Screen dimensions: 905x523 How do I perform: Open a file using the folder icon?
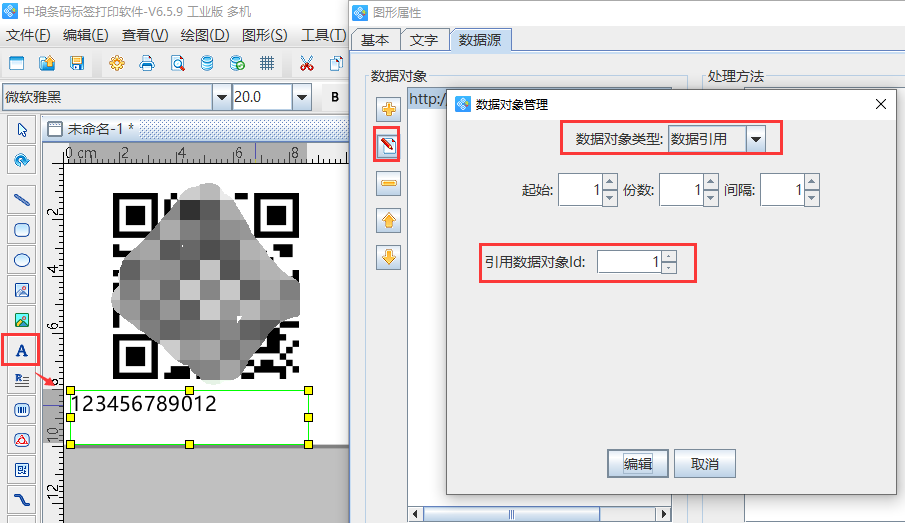(47, 63)
